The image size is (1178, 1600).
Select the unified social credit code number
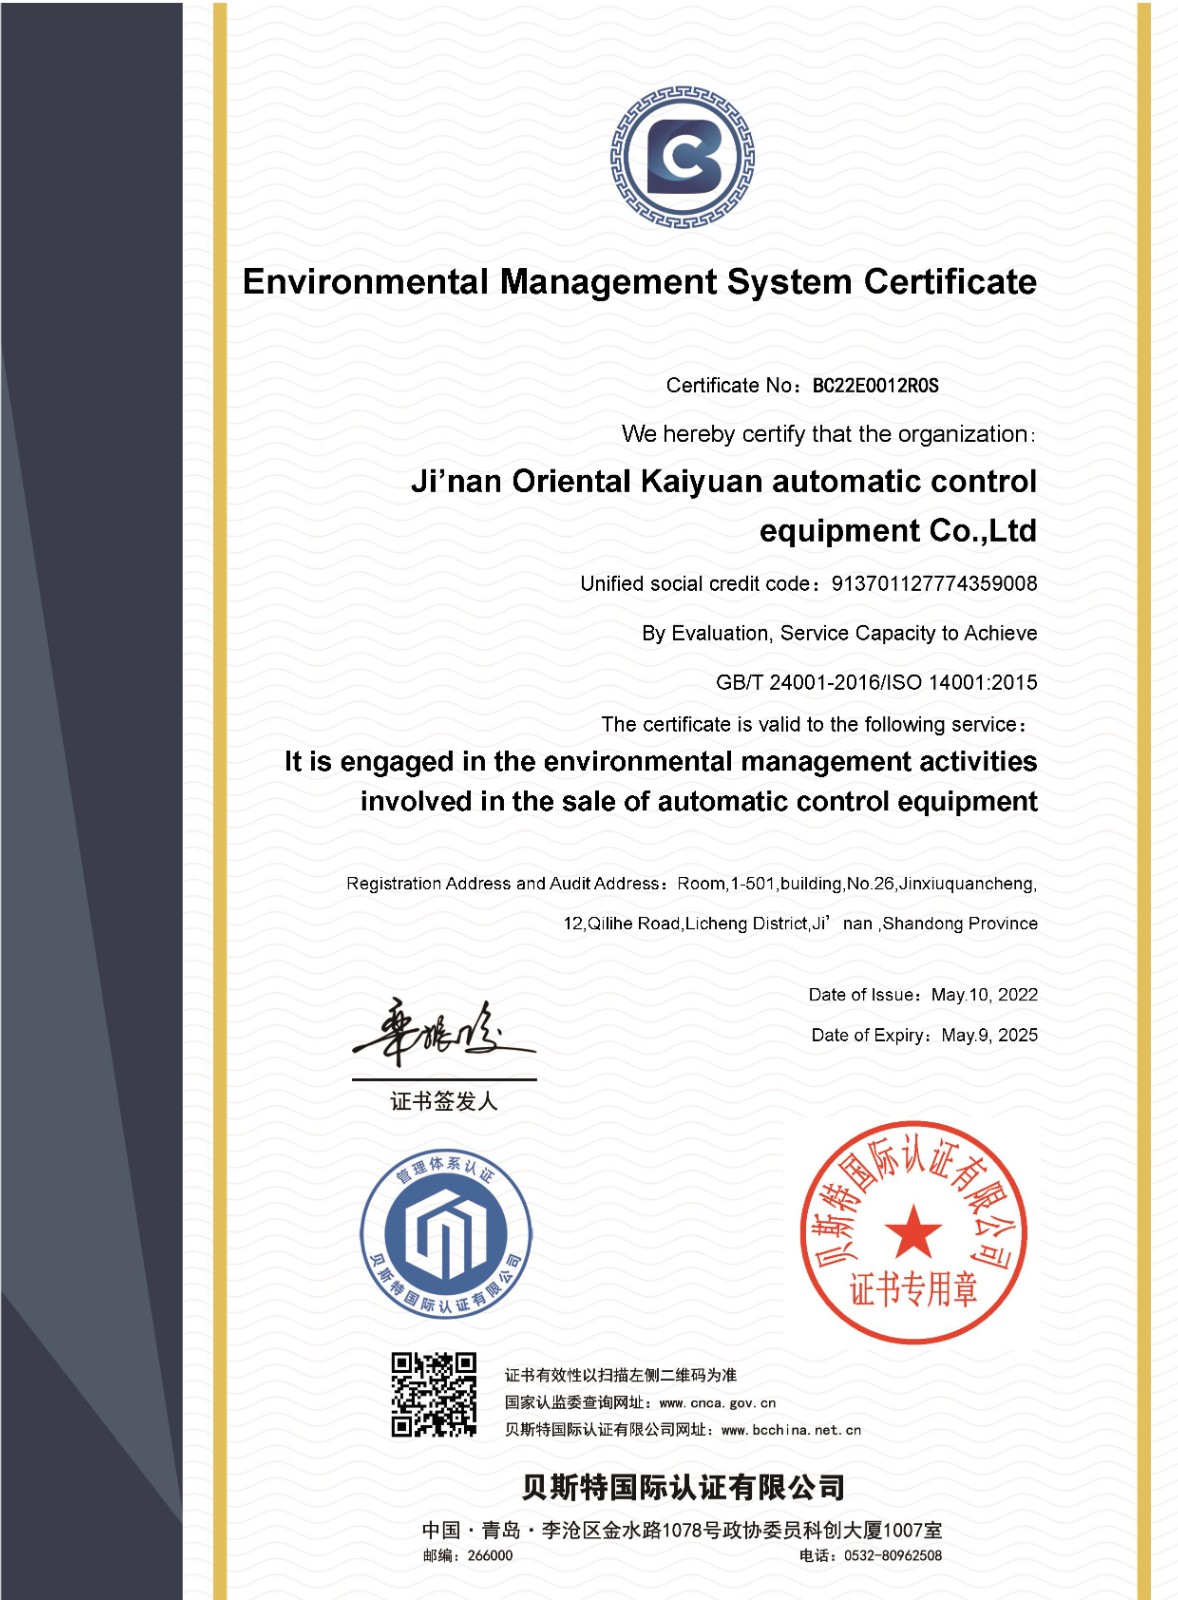[934, 584]
